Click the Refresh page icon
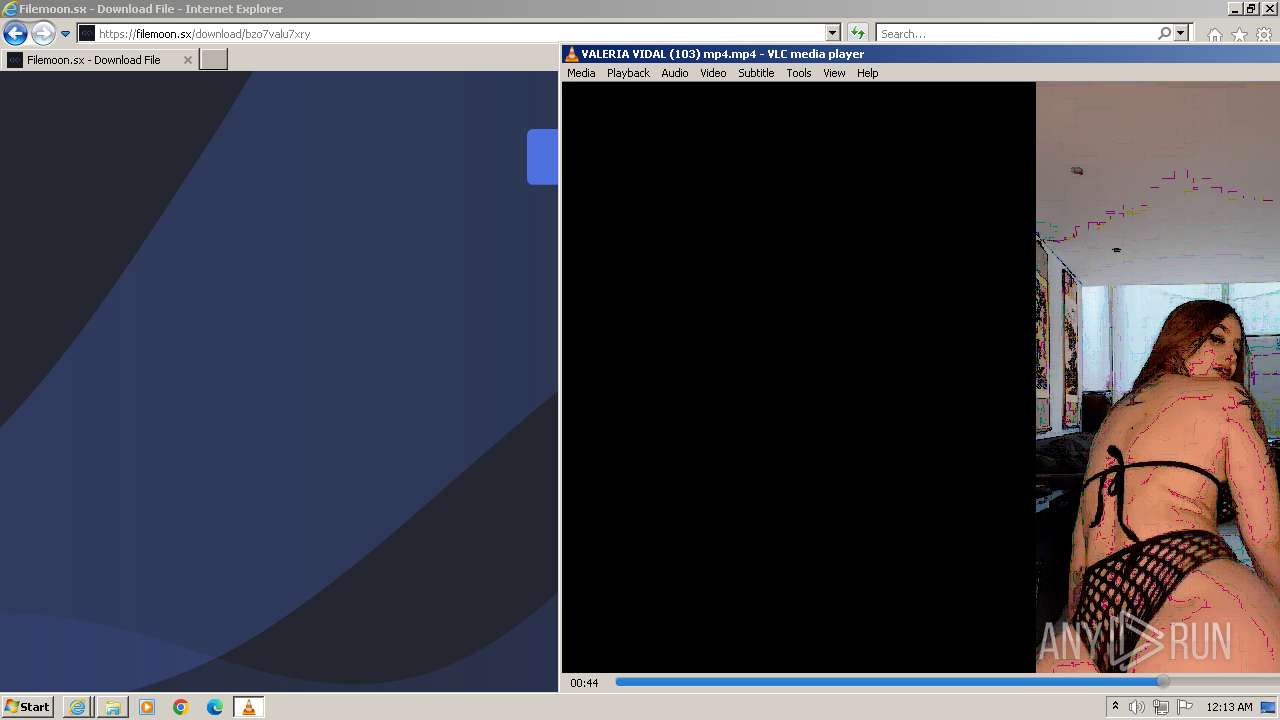This screenshot has height=720, width=1280. point(857,34)
